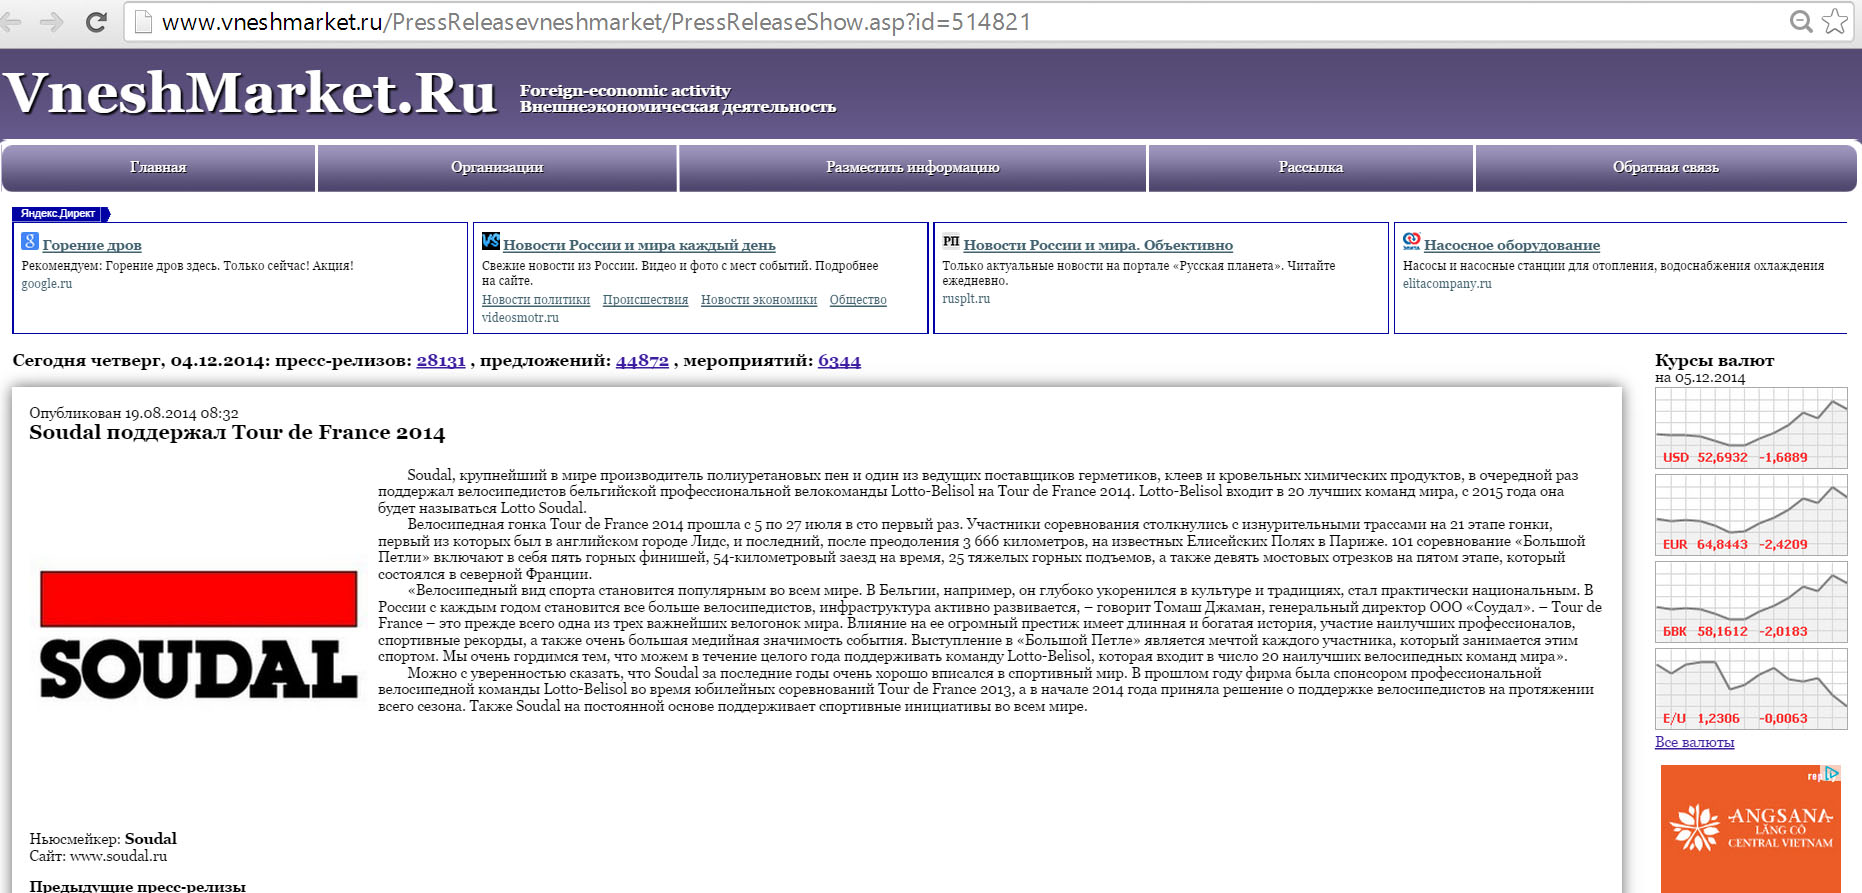Open the Организации menu item
This screenshot has width=1862, height=893.
(497, 168)
